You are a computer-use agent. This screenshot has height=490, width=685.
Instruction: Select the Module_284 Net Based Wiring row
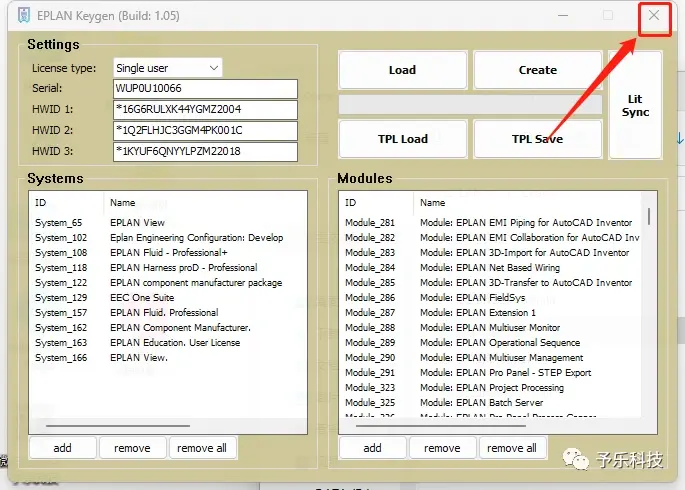(x=490, y=268)
